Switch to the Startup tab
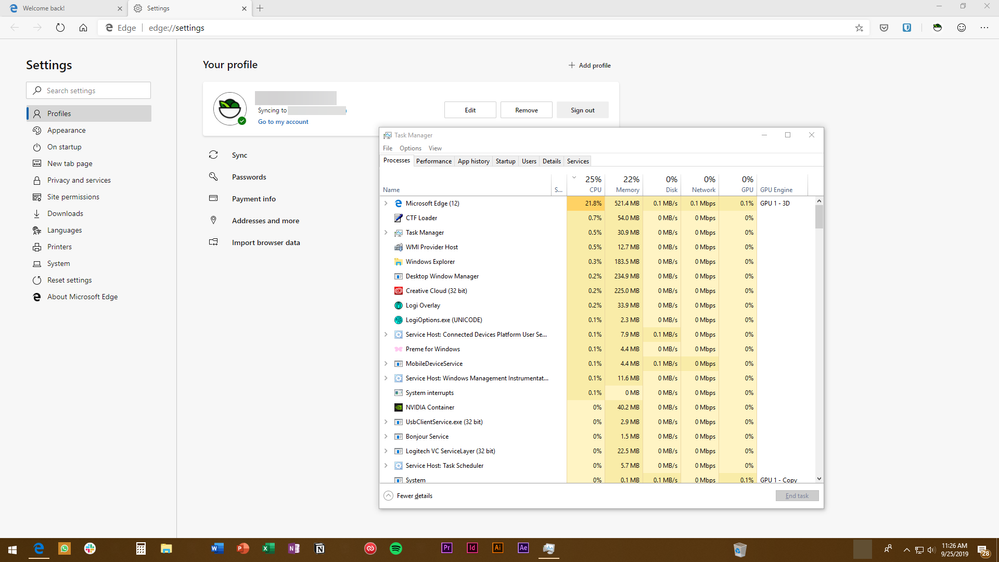This screenshot has width=999, height=562. pos(505,161)
